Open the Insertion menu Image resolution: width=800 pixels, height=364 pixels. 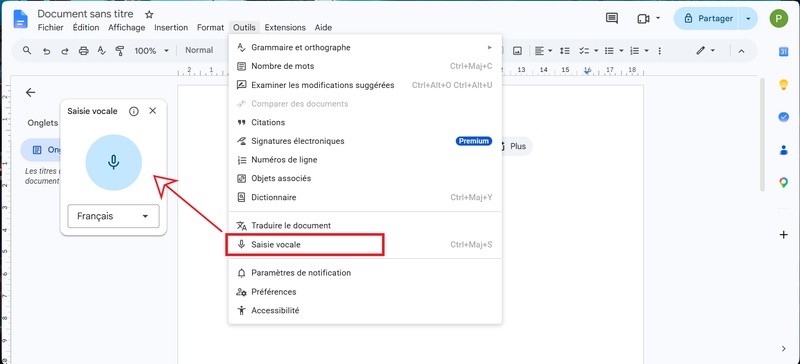tap(171, 28)
